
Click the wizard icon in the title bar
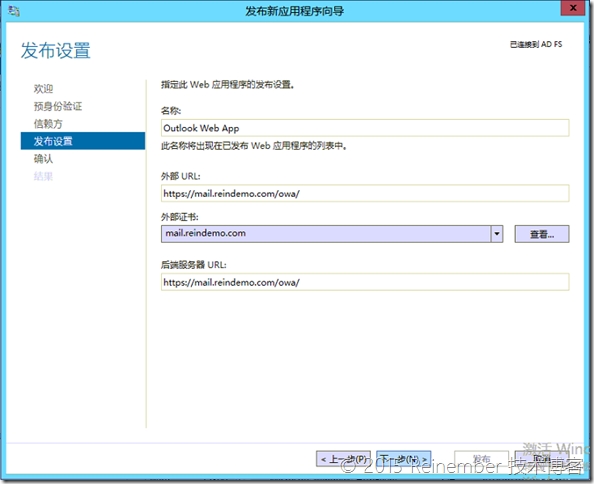point(14,11)
